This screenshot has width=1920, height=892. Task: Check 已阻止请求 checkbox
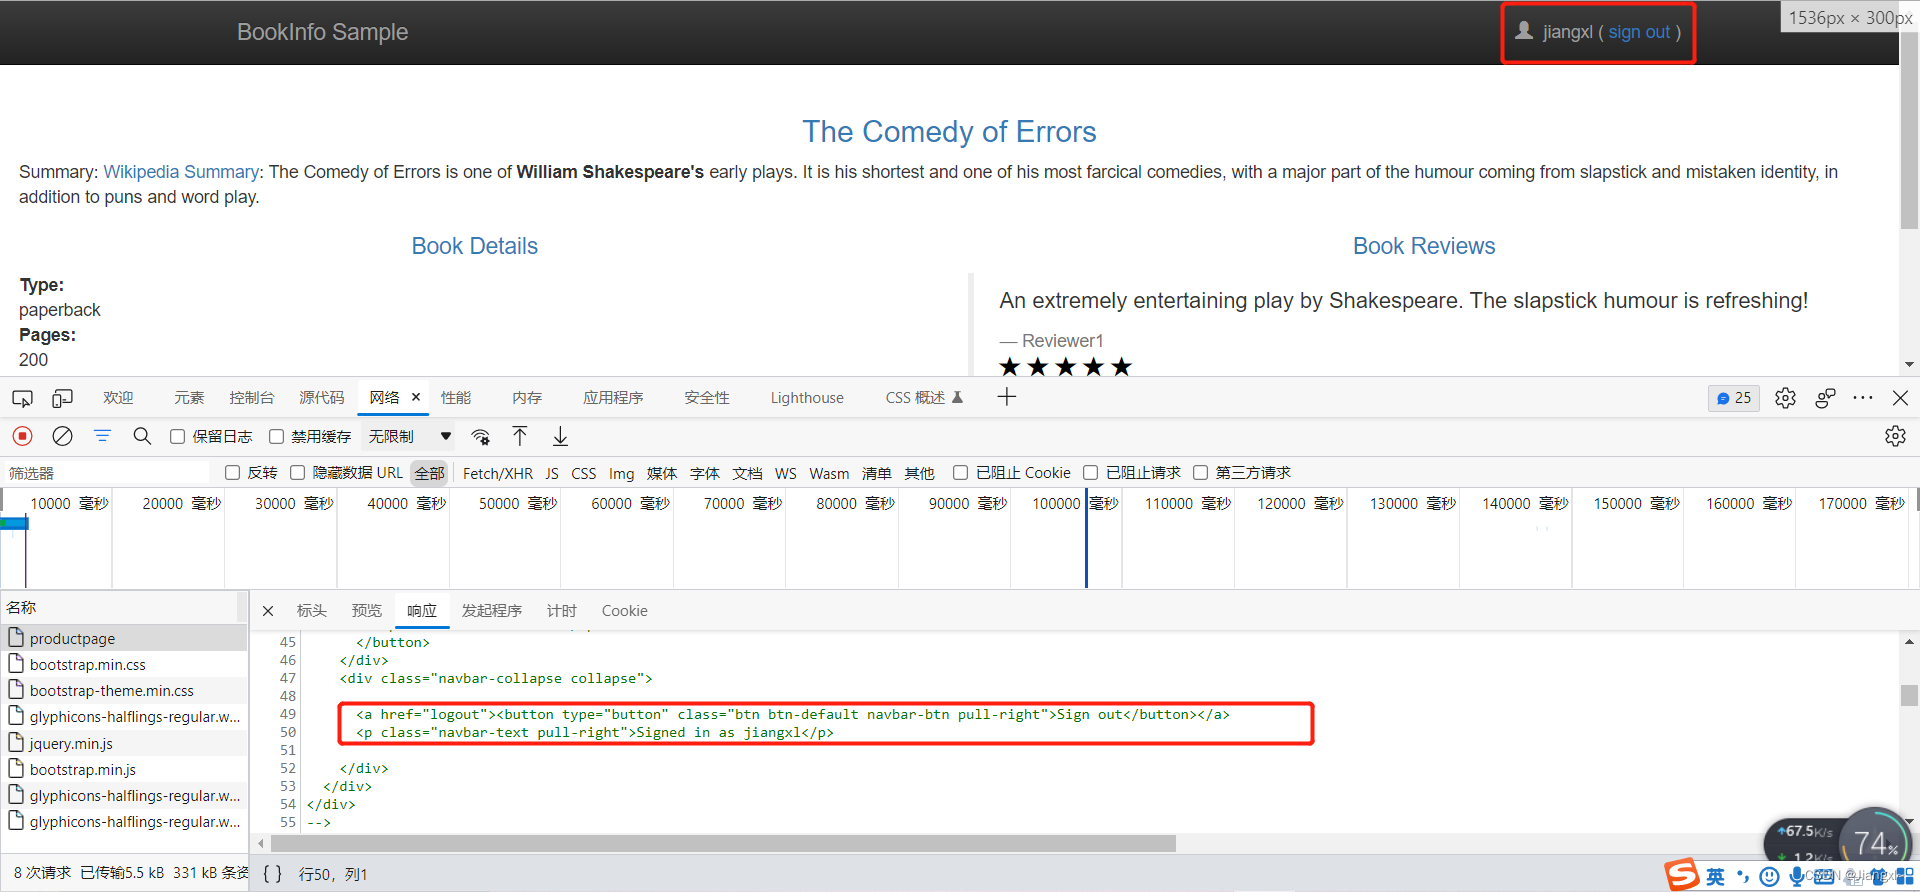click(1090, 473)
